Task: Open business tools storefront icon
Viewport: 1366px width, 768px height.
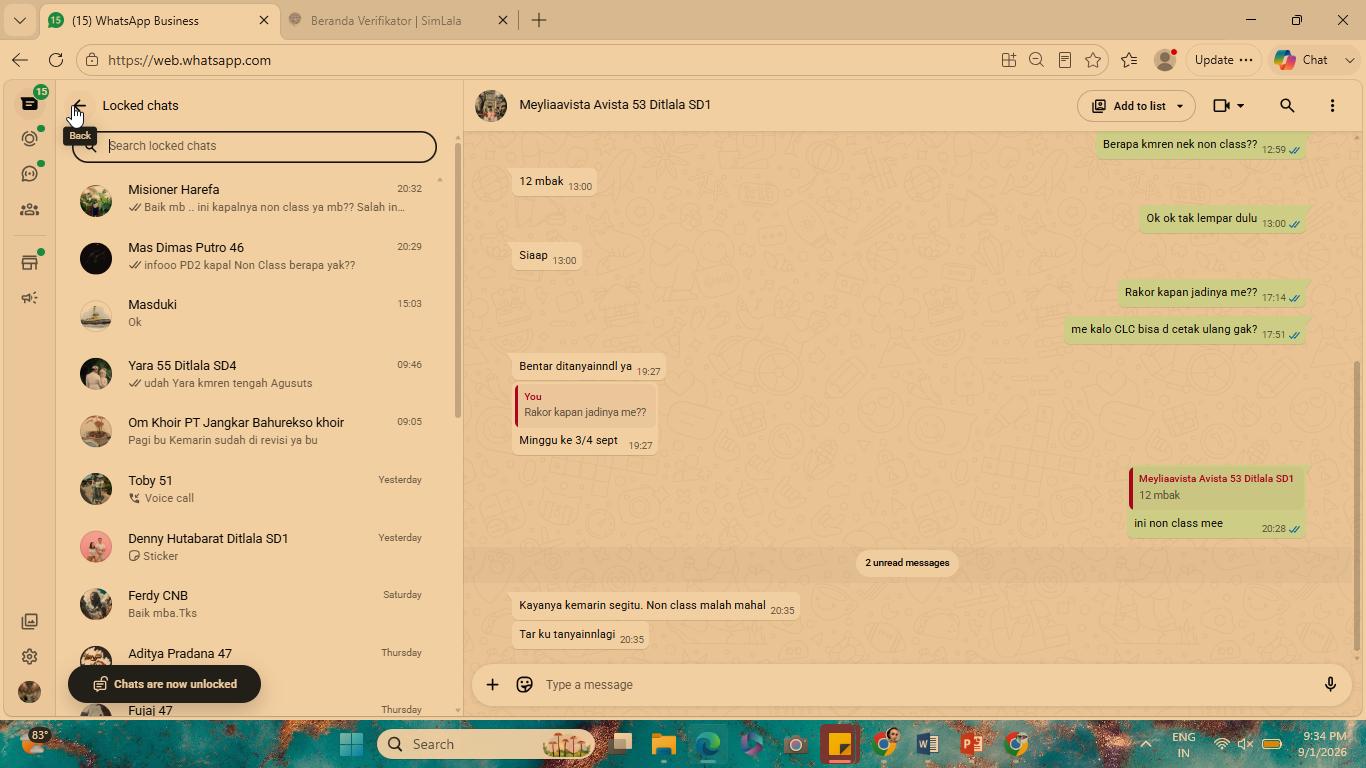Action: click(29, 263)
